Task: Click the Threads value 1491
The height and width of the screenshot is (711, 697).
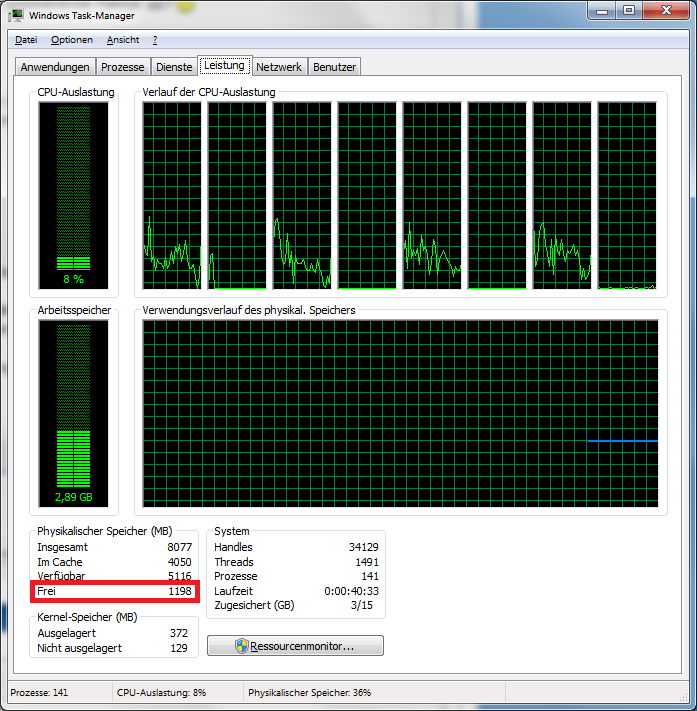Action: 367,562
